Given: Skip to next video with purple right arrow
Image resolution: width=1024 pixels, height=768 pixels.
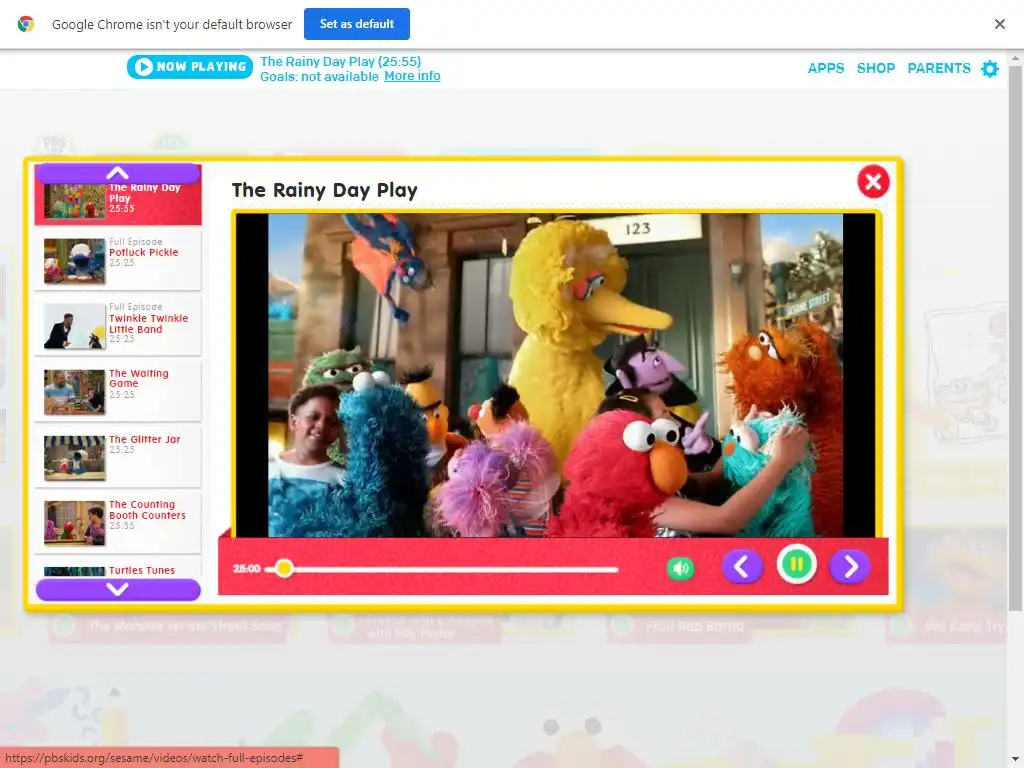Looking at the screenshot, I should coord(850,566).
